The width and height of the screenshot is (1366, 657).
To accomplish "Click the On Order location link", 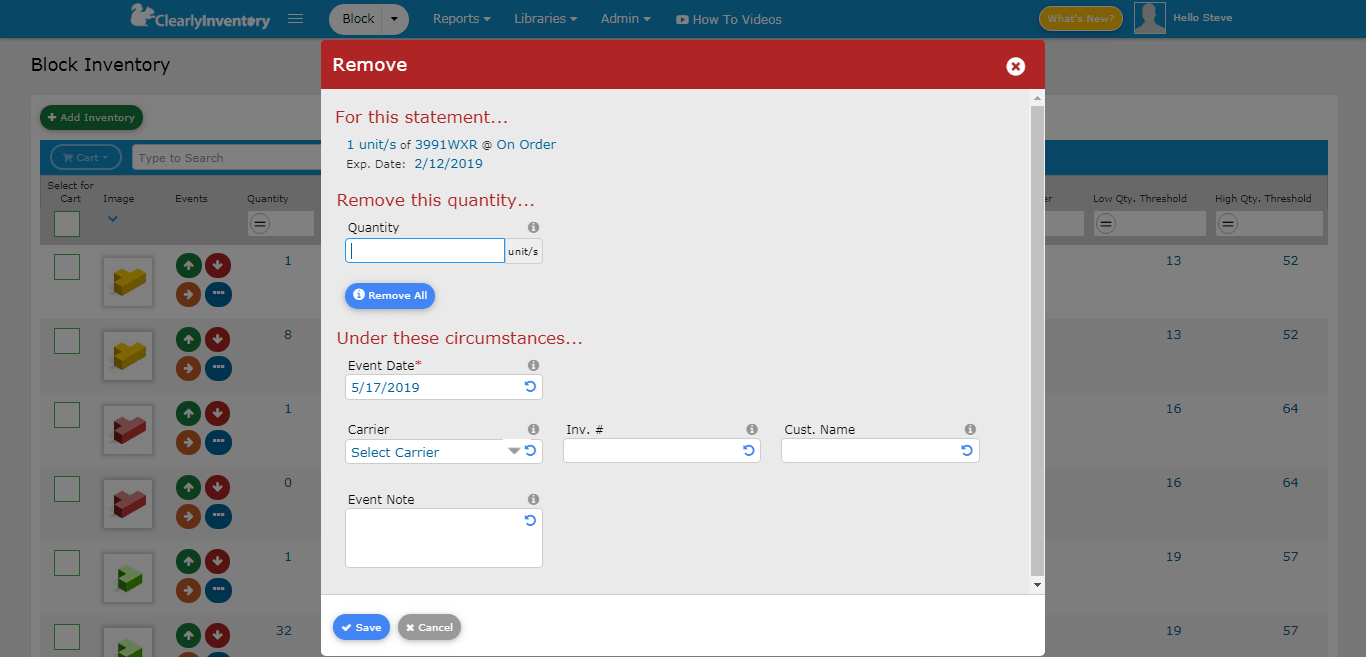I will [526, 145].
